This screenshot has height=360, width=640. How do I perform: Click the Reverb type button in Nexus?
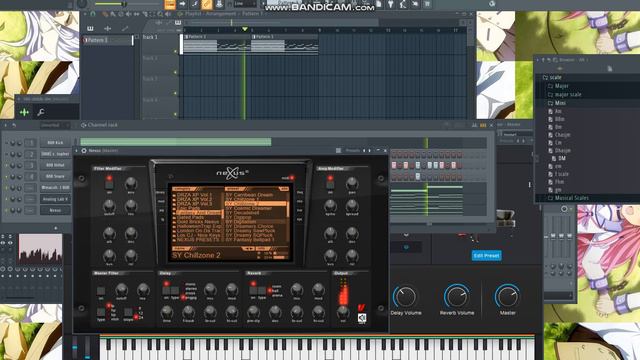(262, 291)
